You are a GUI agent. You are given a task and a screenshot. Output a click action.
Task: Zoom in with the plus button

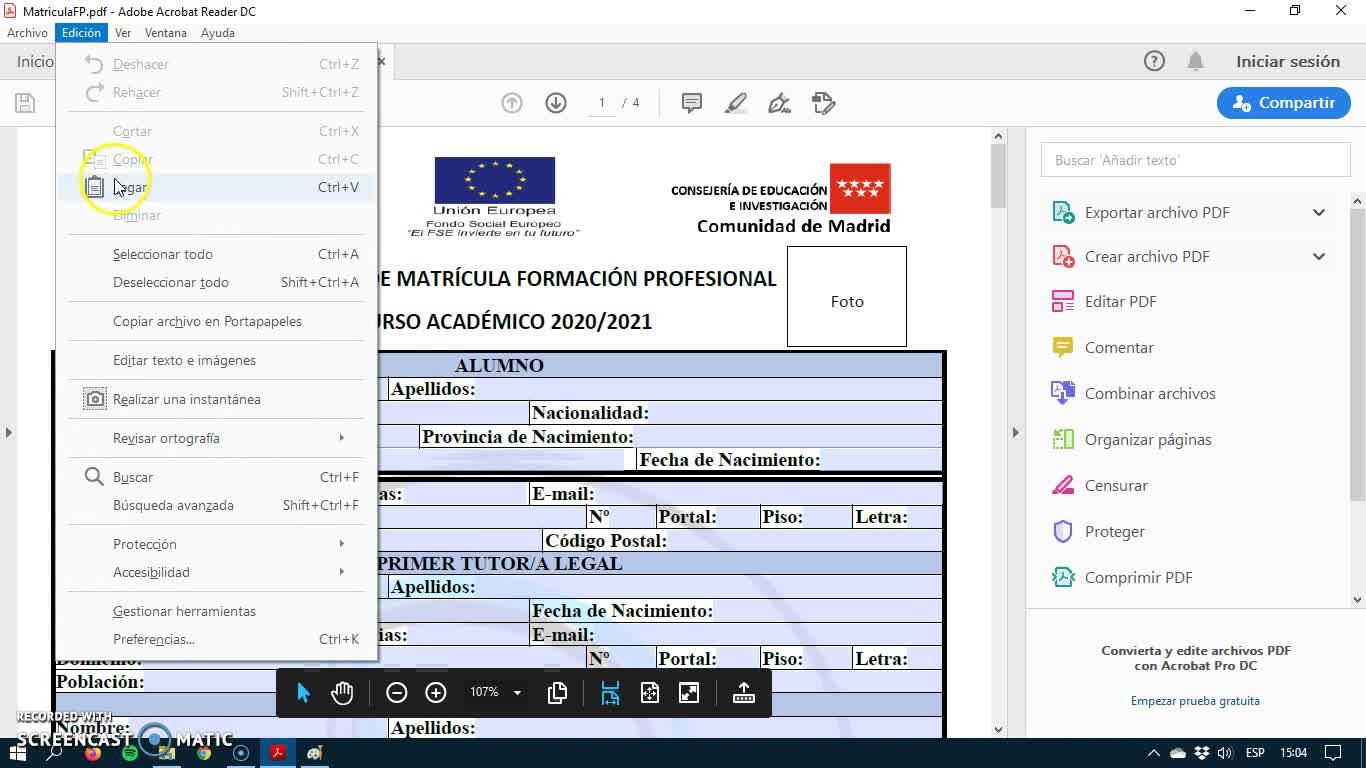tap(436, 693)
